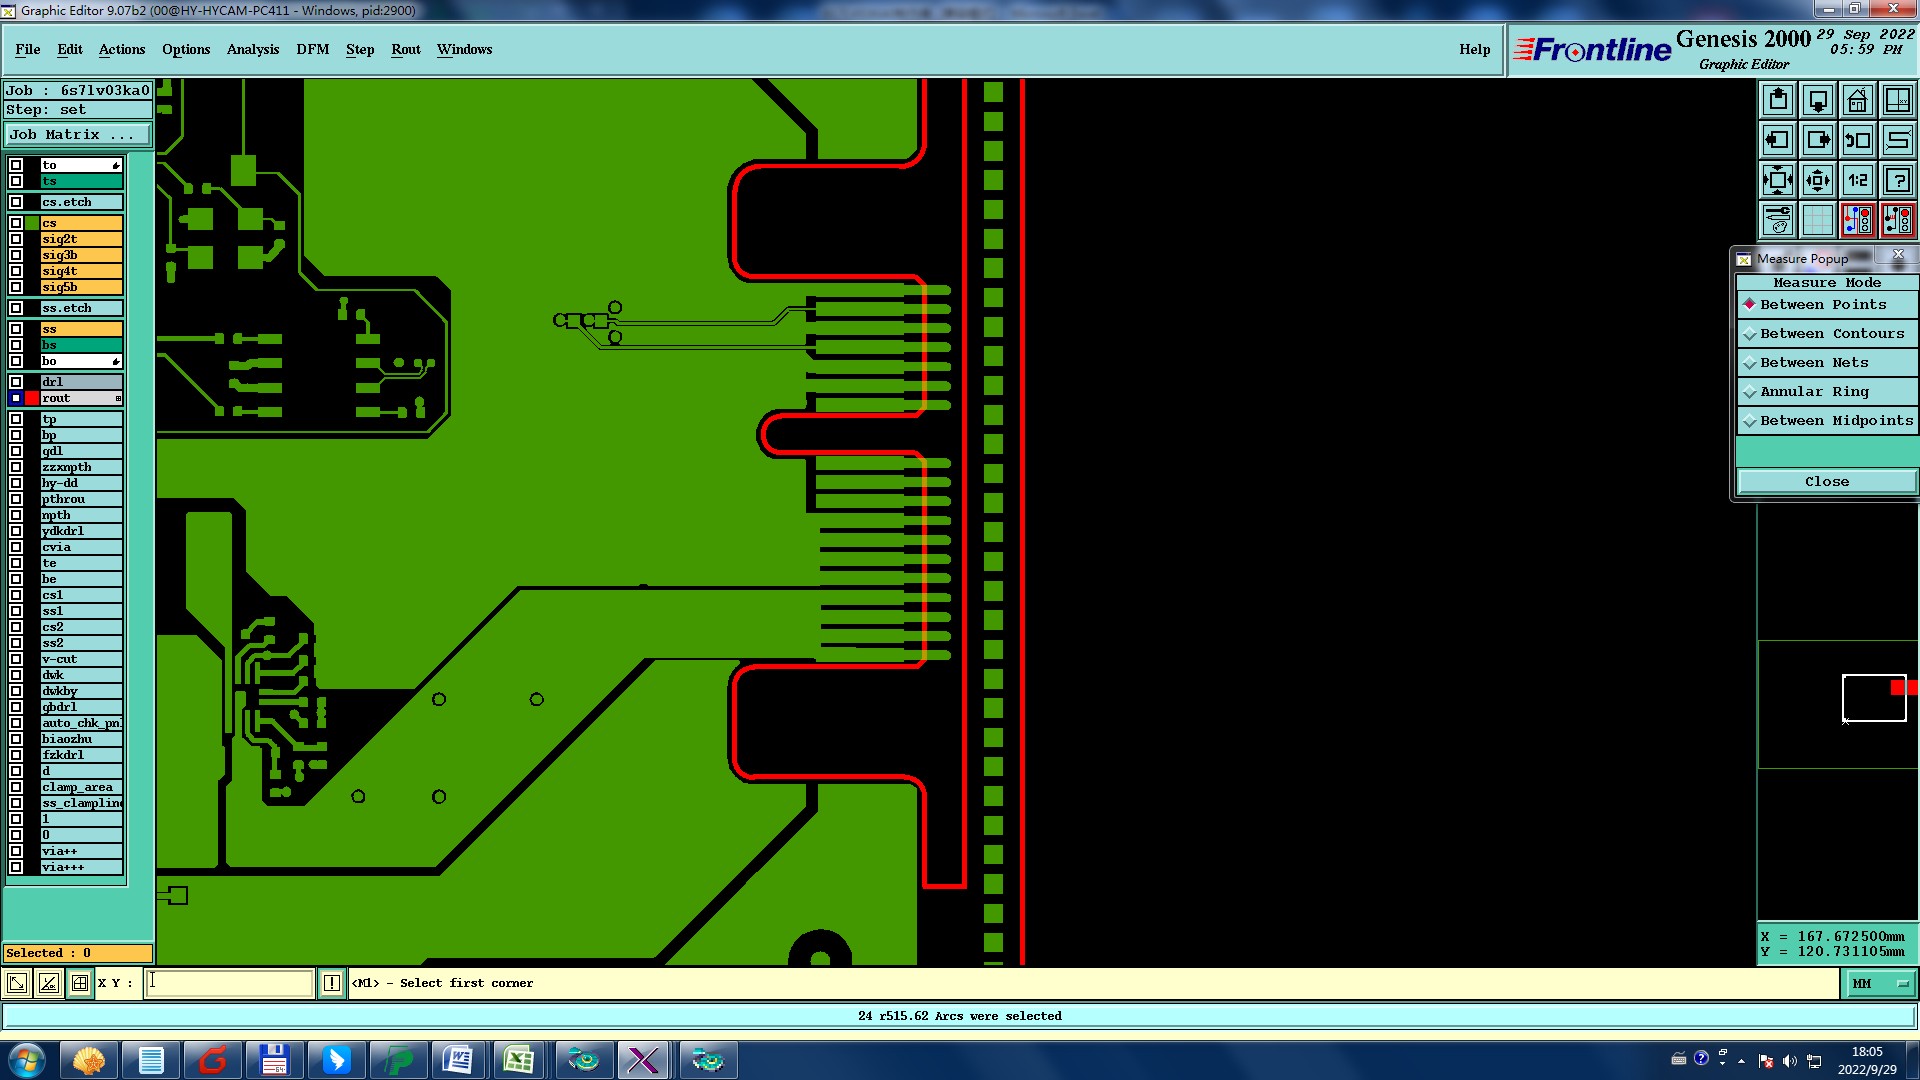Click the exclamation mark icon beside XY field
This screenshot has width=1920, height=1080.
click(332, 983)
